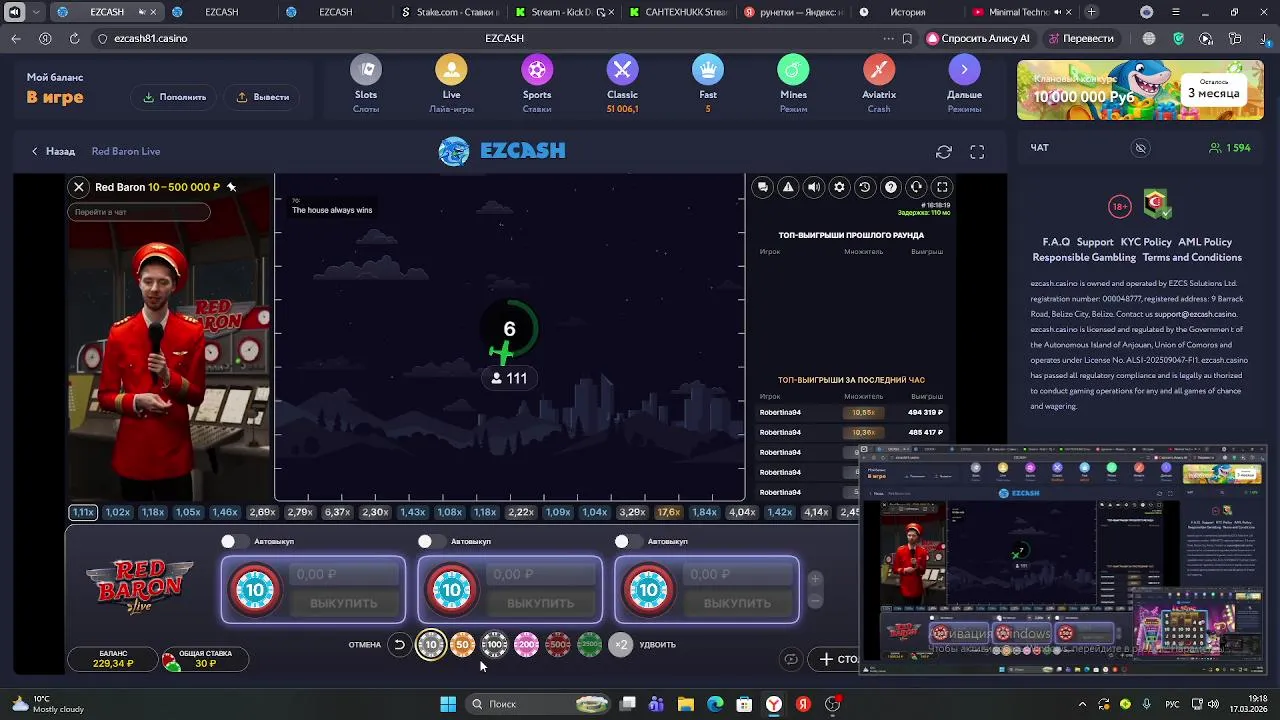This screenshot has height=720, width=1280.
Task: Select the 10 ruble chip
Action: 431,645
